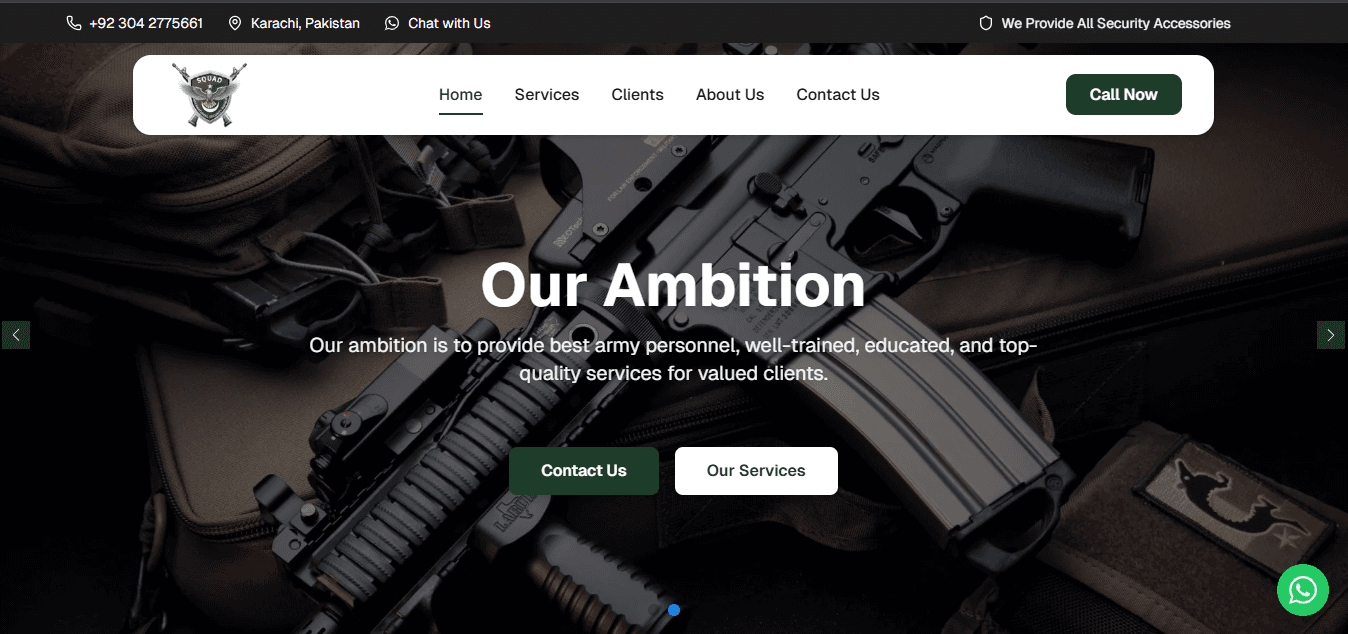The height and width of the screenshot is (634, 1348).
Task: Open the About Us page
Action: 730,95
